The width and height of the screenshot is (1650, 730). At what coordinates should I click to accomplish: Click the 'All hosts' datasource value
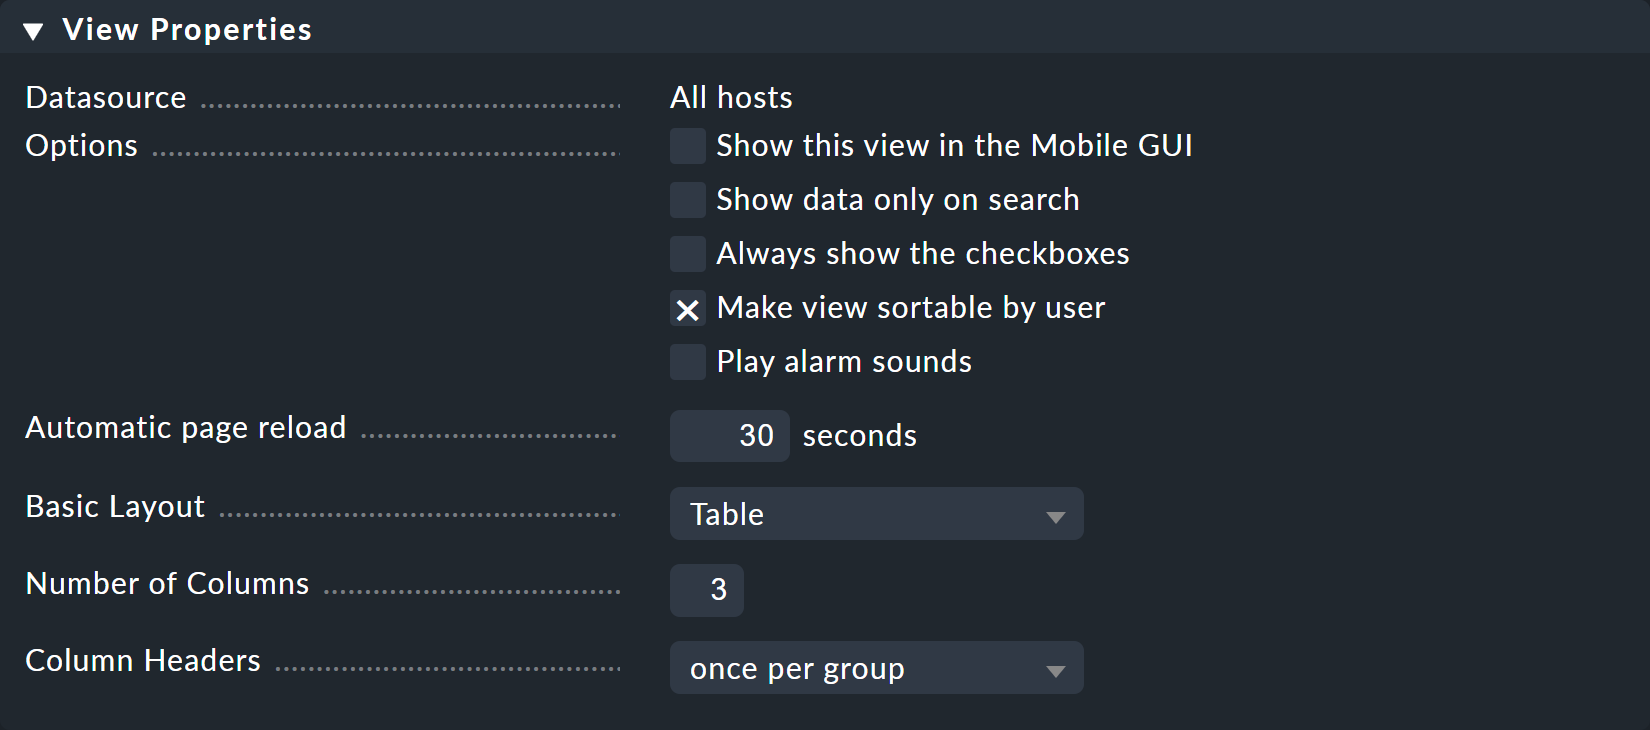[731, 97]
